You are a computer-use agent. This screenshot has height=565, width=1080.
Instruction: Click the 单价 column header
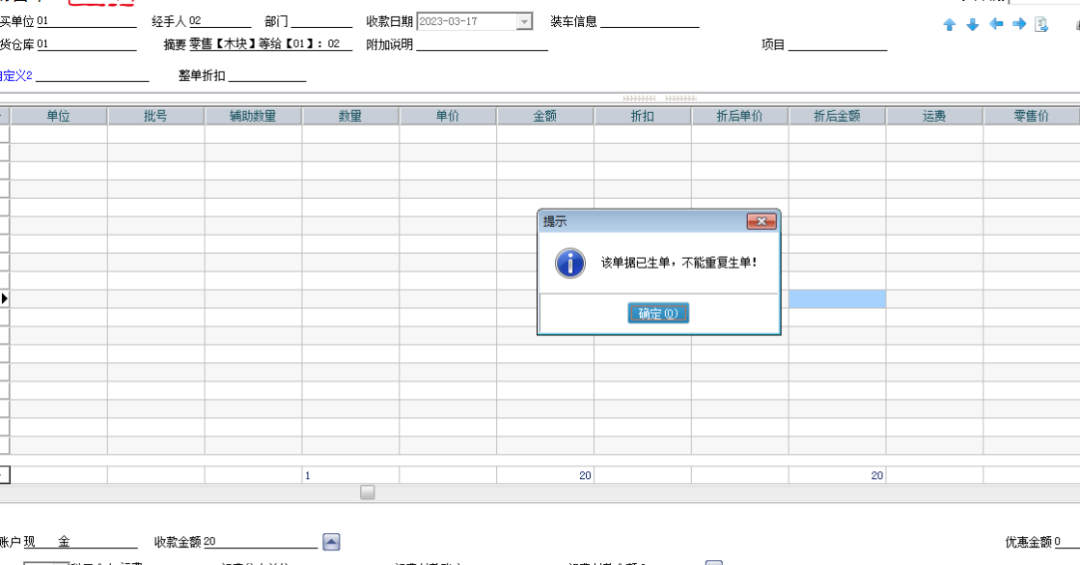pos(448,116)
